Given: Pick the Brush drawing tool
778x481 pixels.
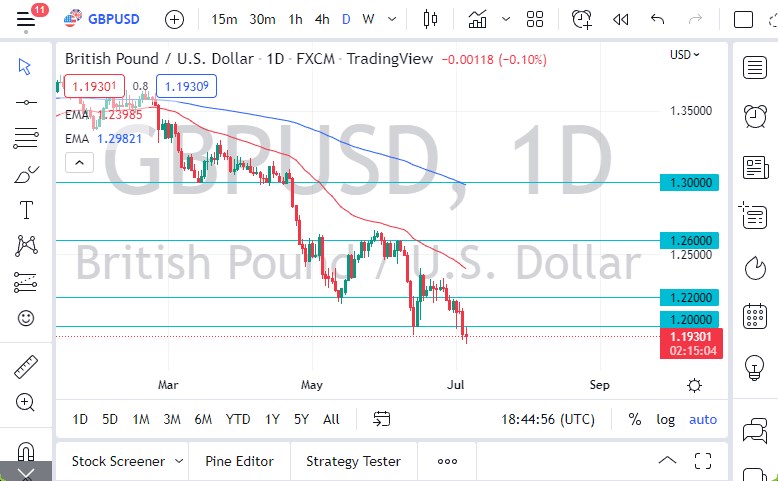Looking at the screenshot, I should point(26,174).
